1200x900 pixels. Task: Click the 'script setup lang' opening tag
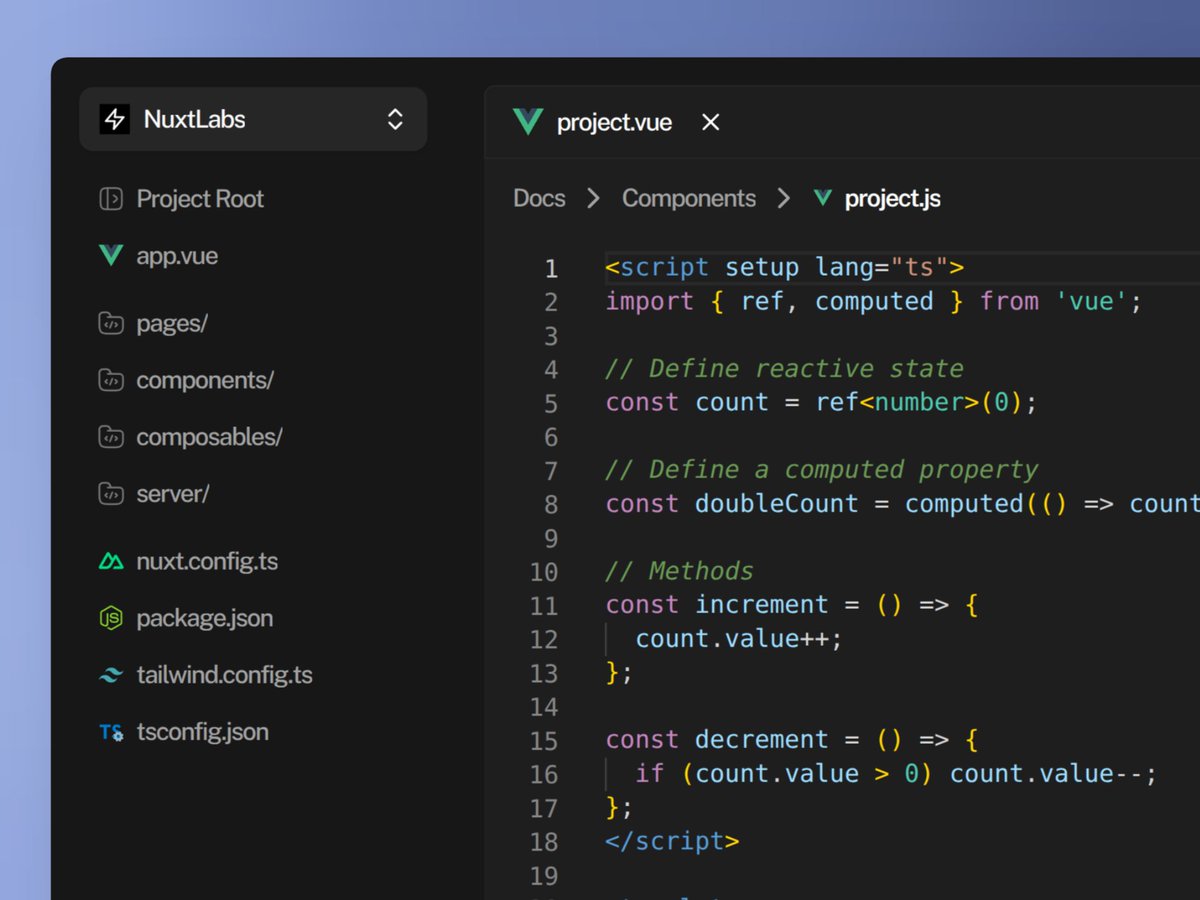[785, 267]
